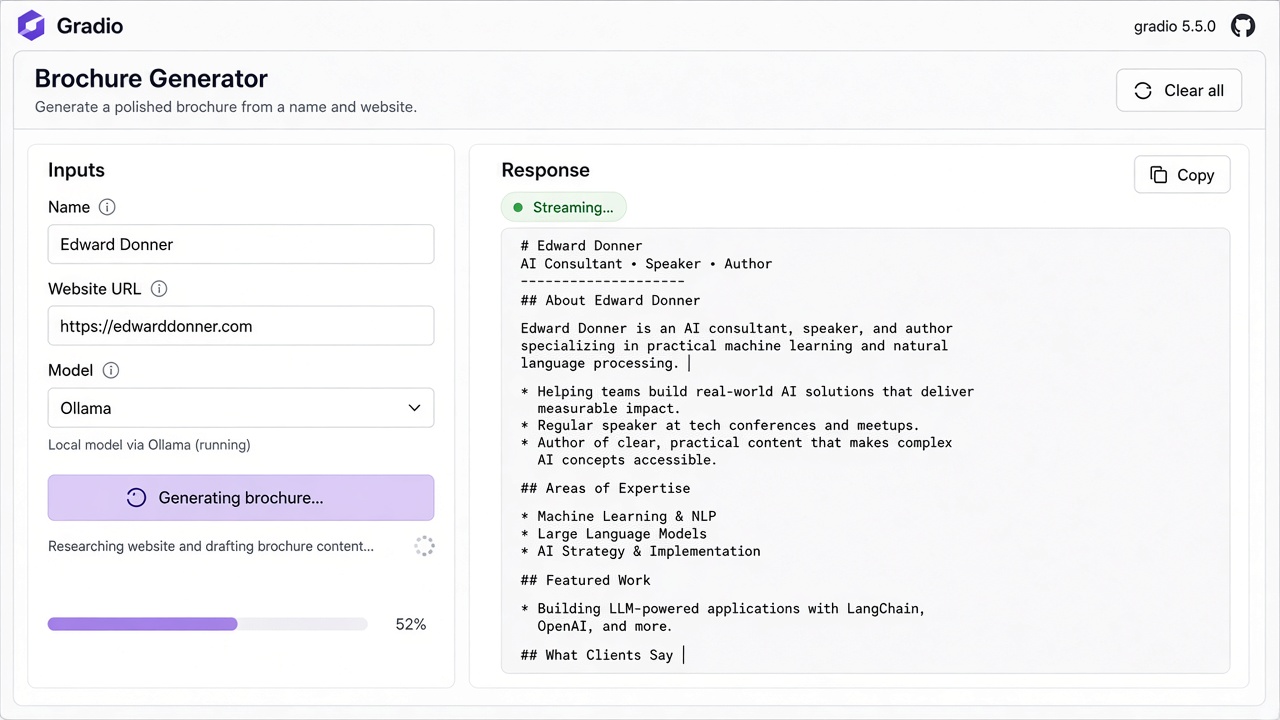Click the '# Edward Donner' title line
Image resolution: width=1280 pixels, height=720 pixels.
[x=582, y=246]
